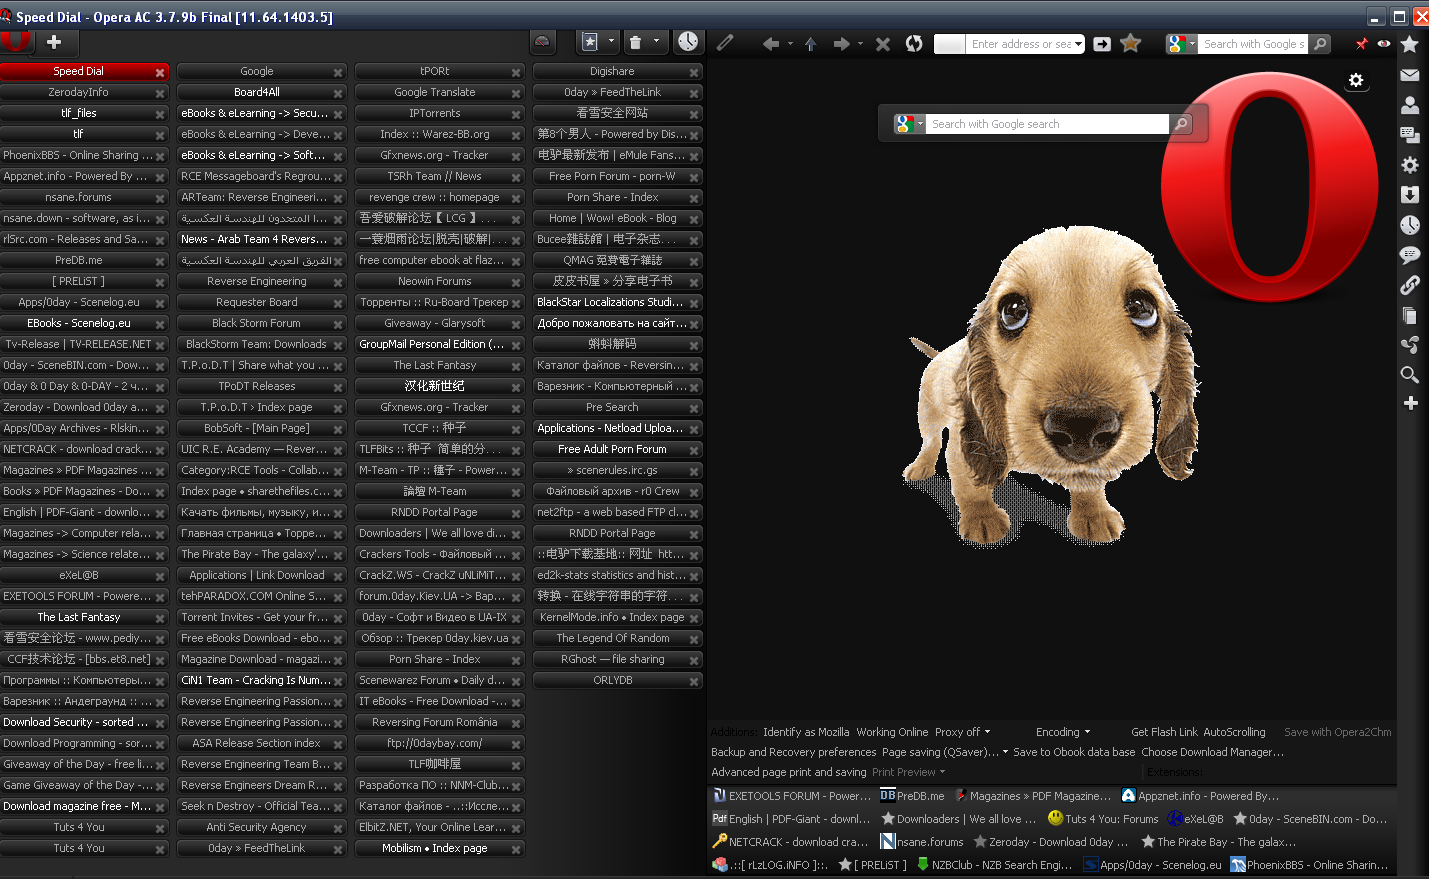Open the Windows panel icon in sidebar
Viewport: 1429px width, 879px height.
[x=1410, y=135]
